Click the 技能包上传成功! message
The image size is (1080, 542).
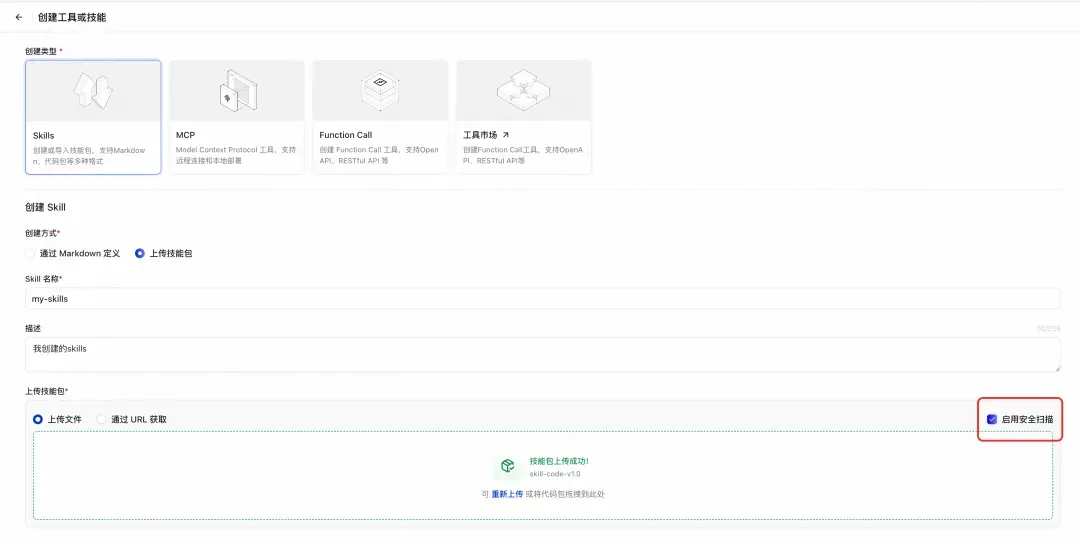[559, 461]
